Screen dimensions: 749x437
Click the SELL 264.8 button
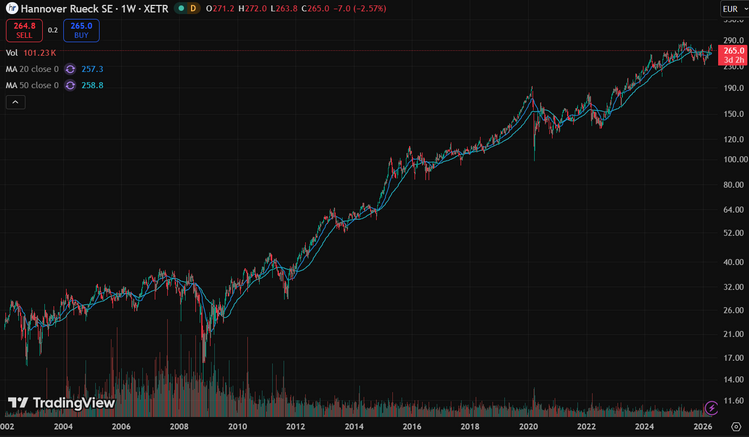point(24,30)
